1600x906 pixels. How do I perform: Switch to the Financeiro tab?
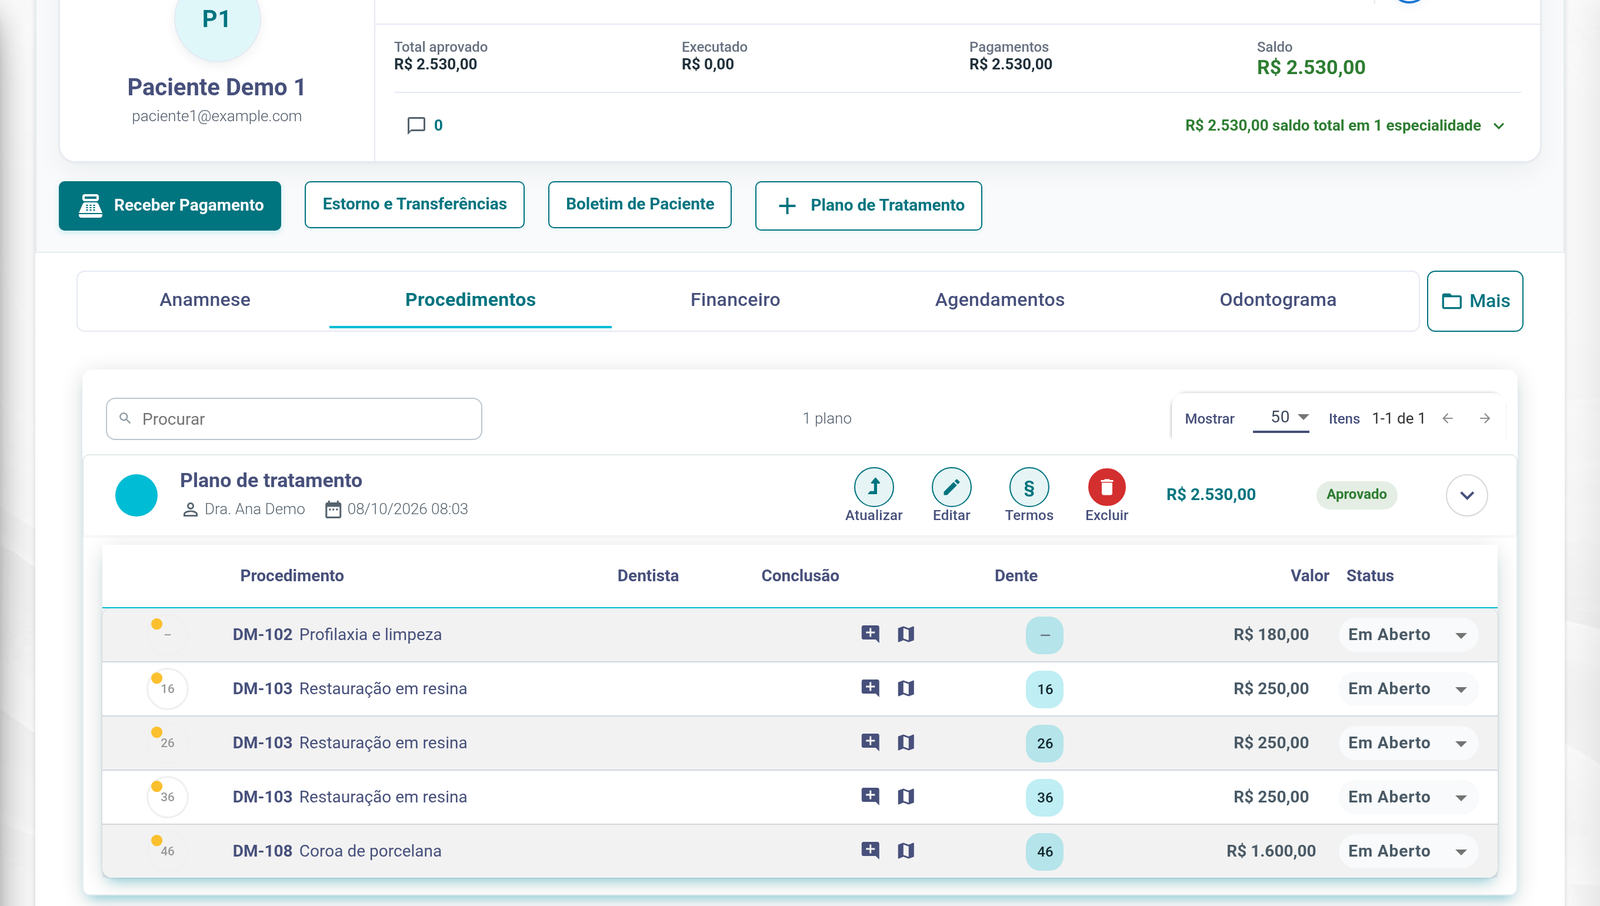735,300
